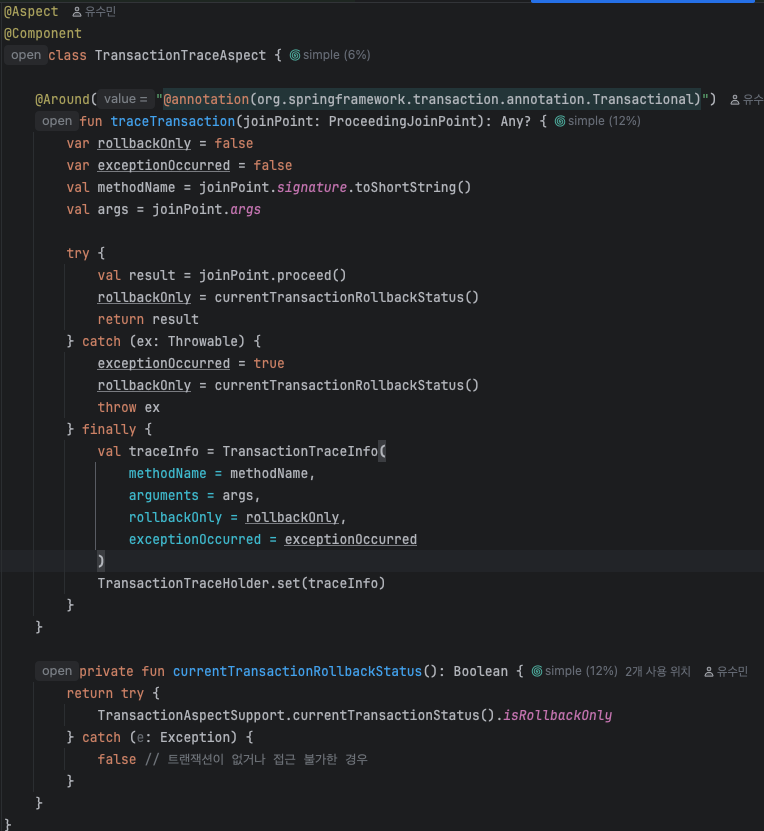Click the @annotation pointcut string

(432, 99)
